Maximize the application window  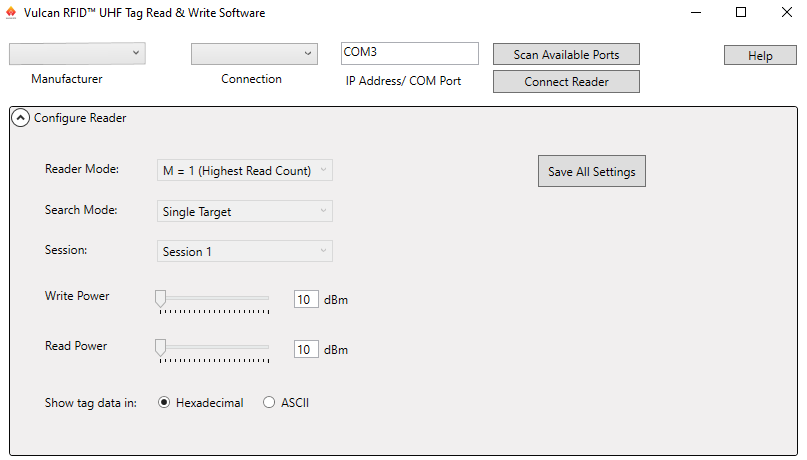click(x=741, y=13)
